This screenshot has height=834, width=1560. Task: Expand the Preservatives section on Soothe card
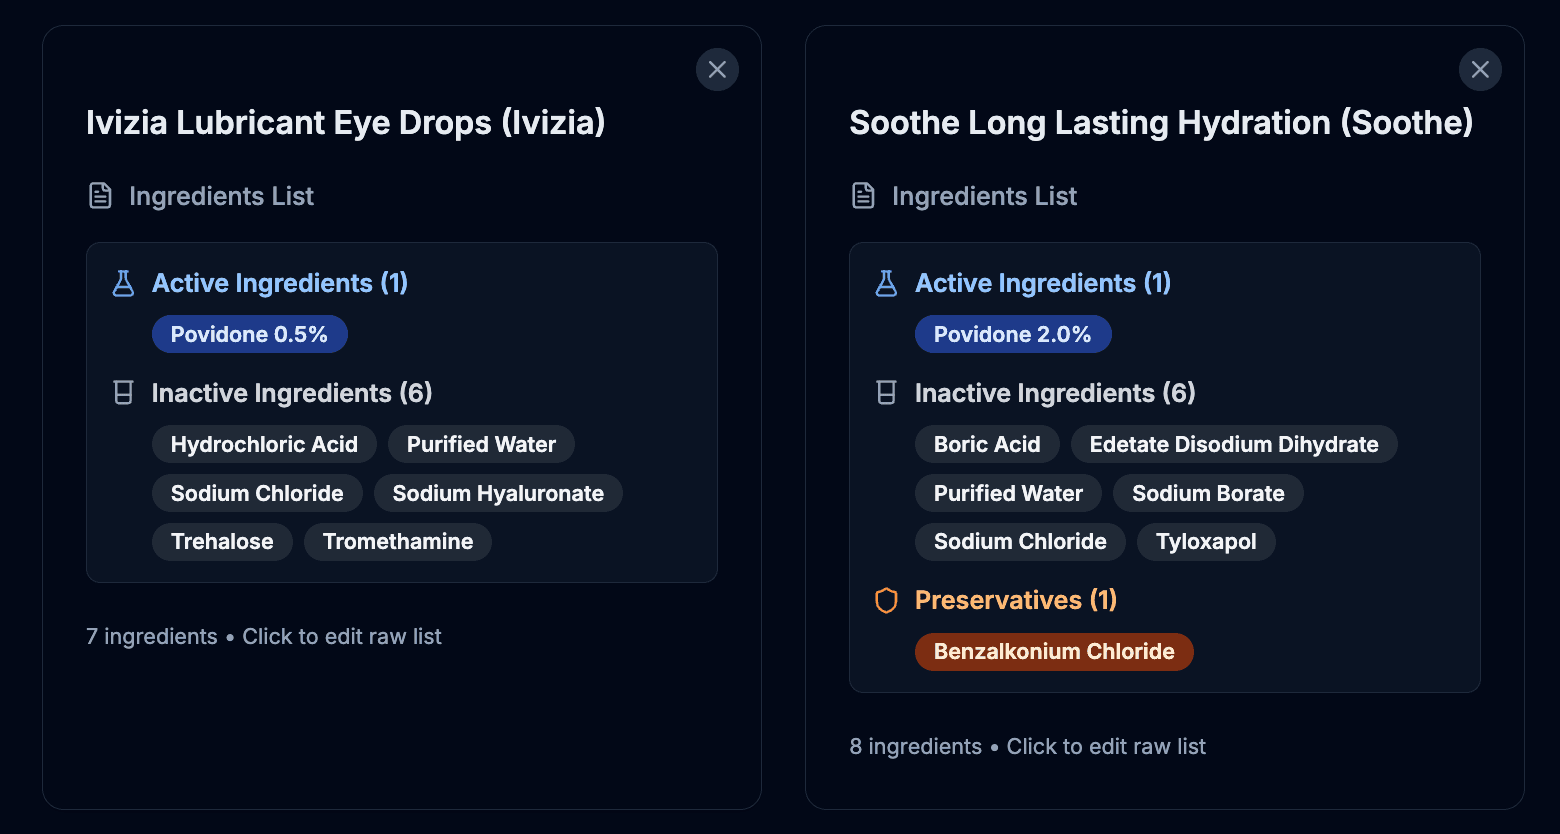[1015, 600]
